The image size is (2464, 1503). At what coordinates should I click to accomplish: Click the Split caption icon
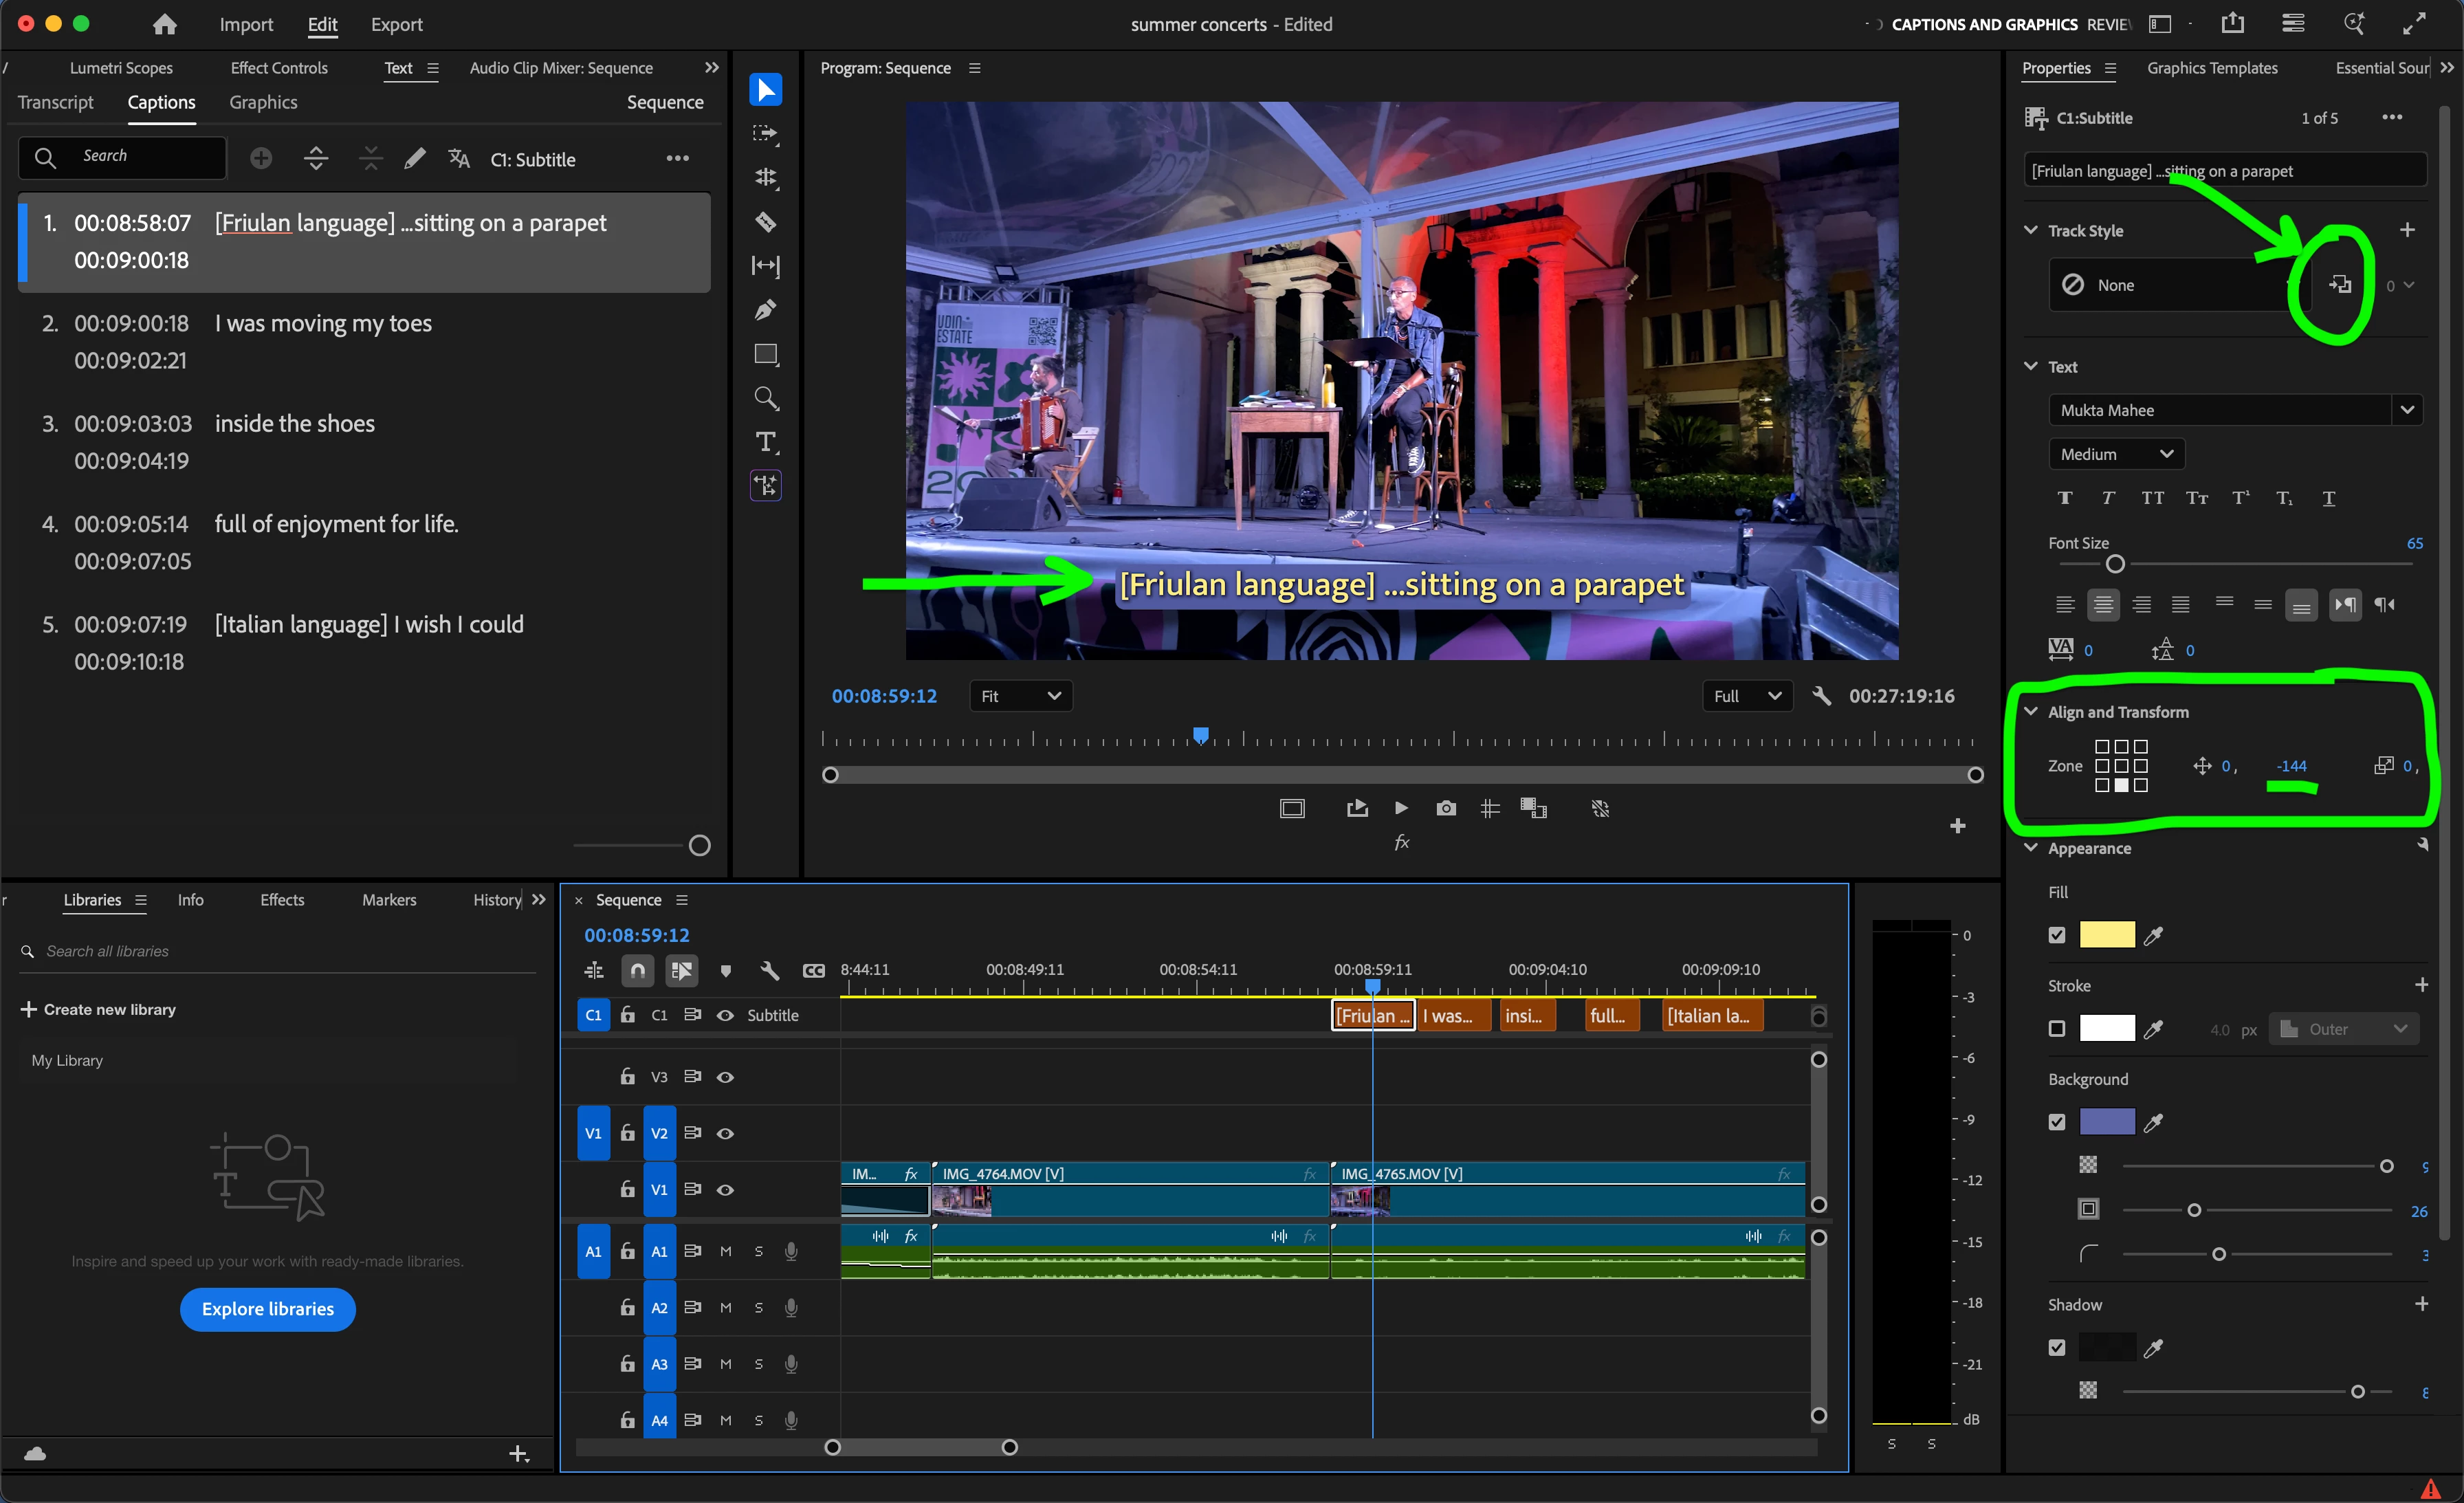pos(316,158)
